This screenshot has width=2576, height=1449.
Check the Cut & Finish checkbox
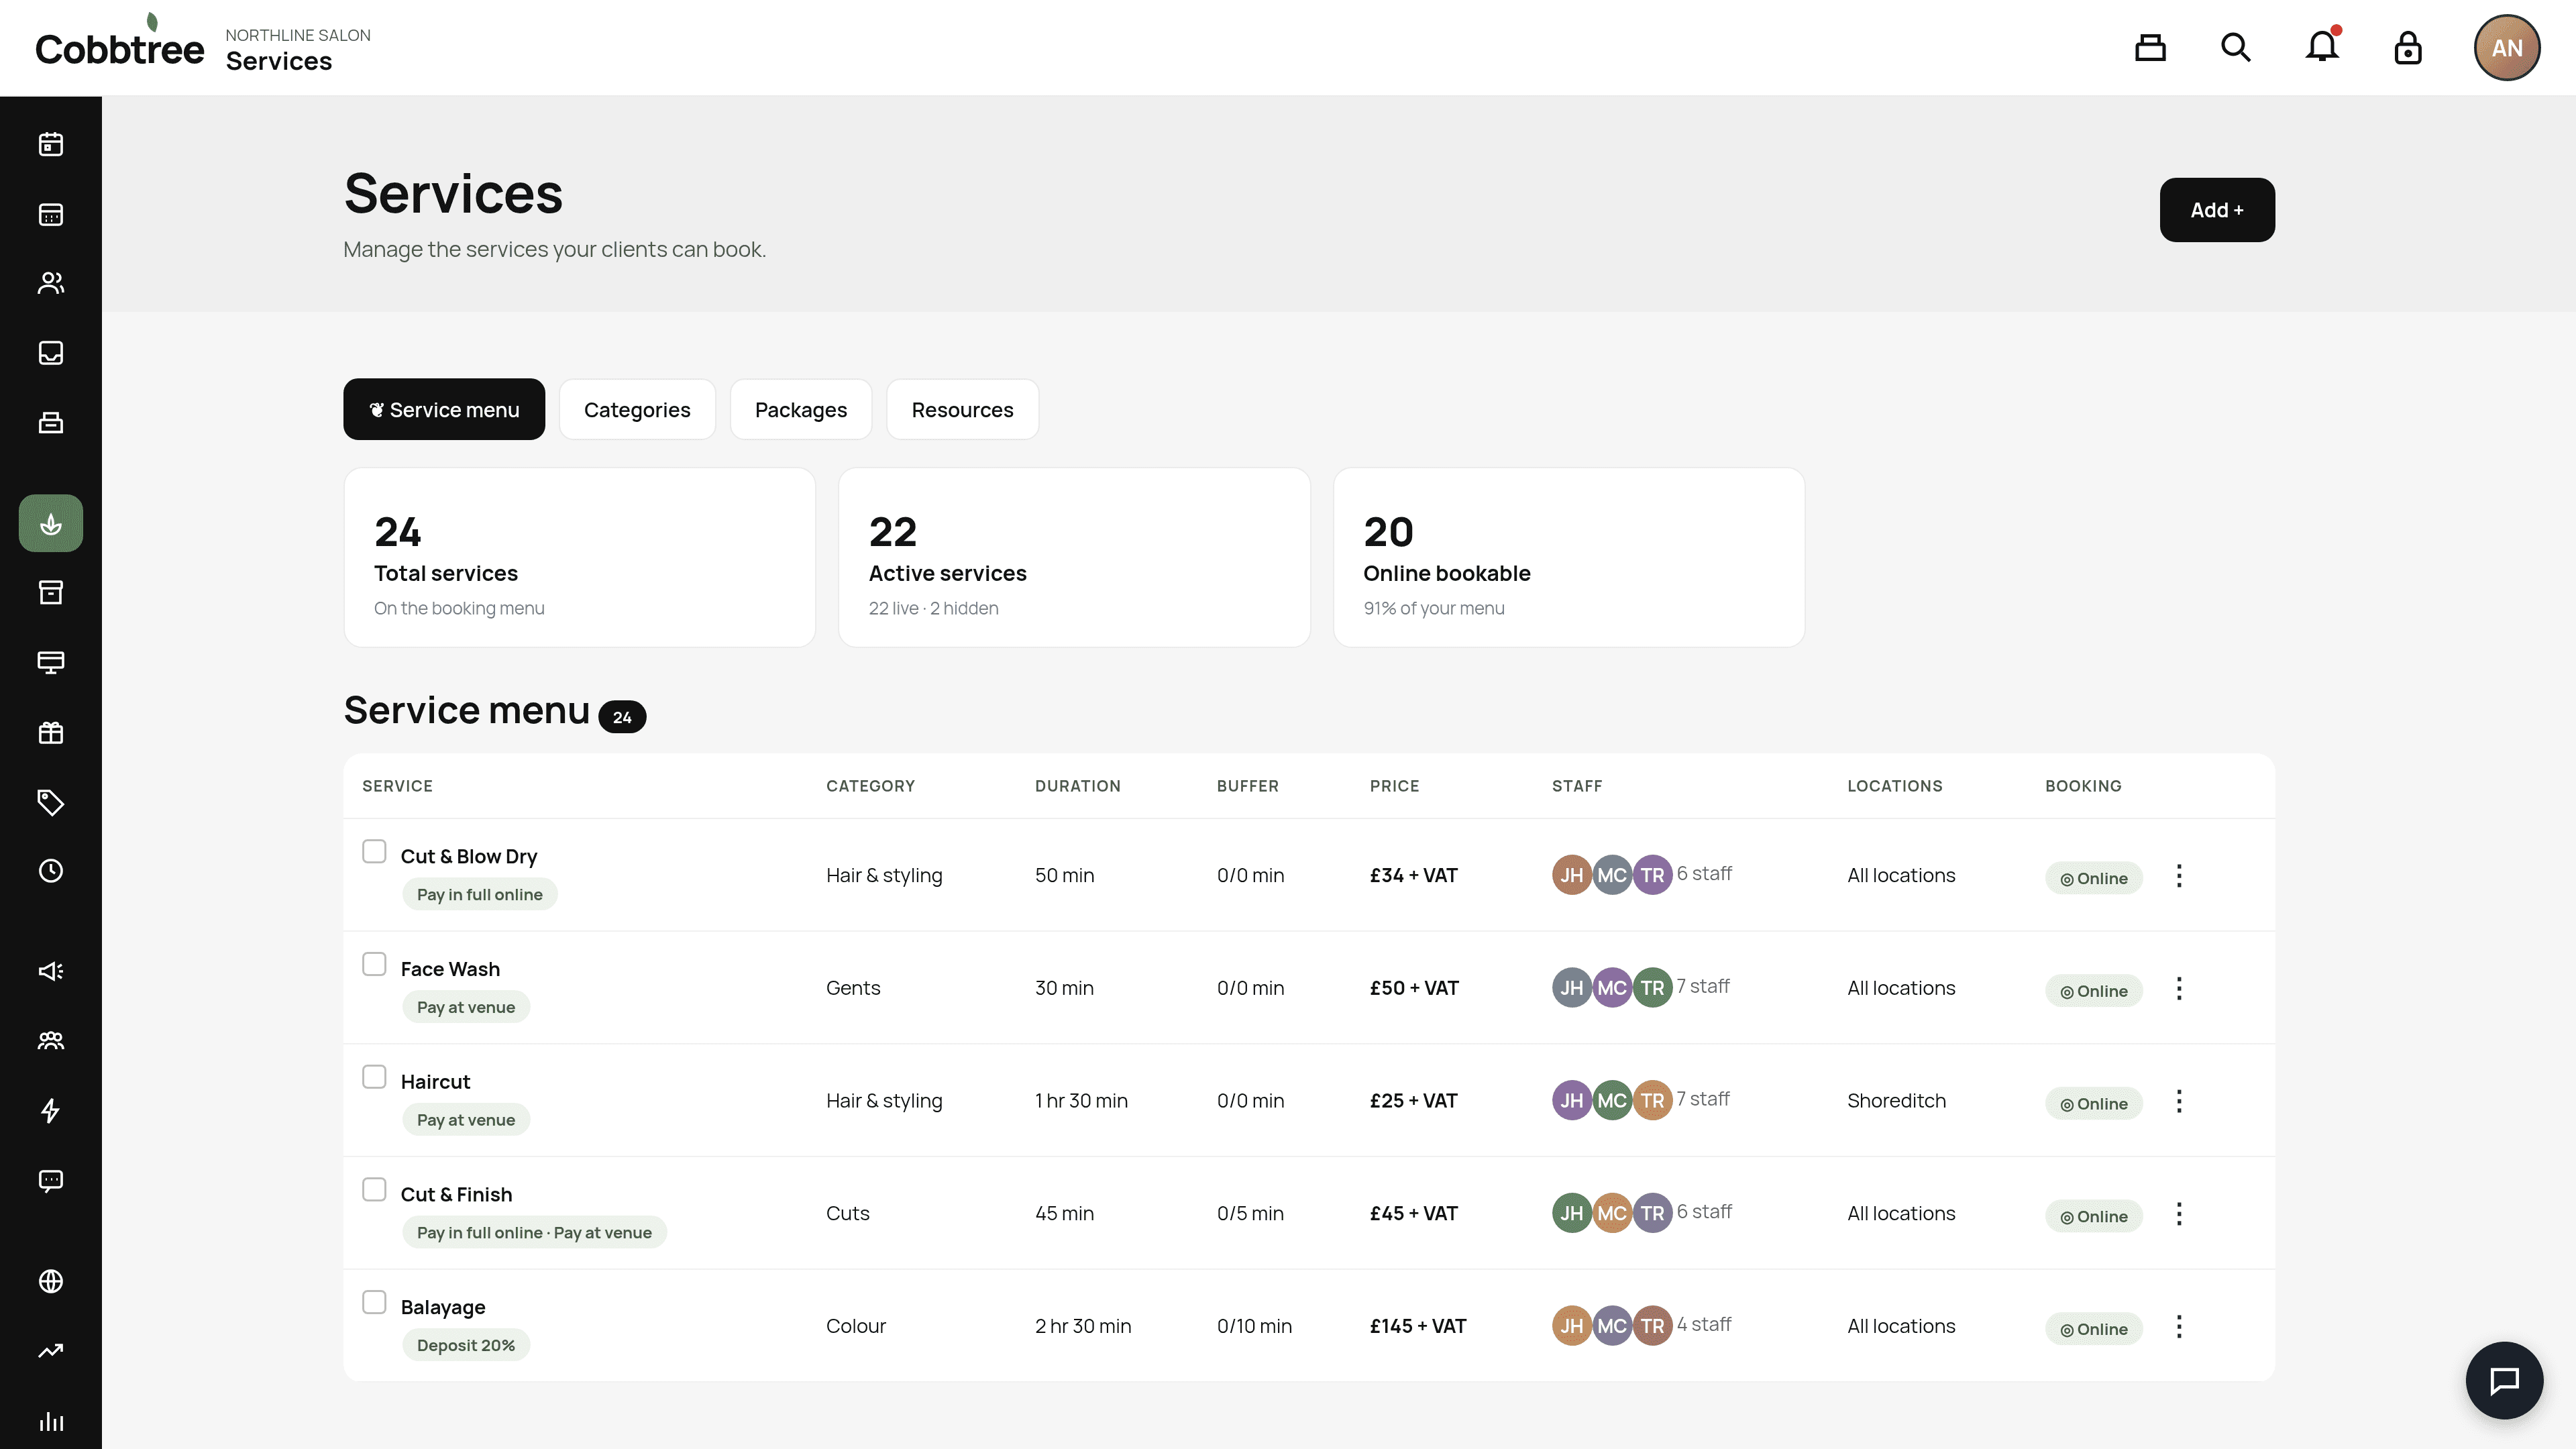[x=374, y=1189]
